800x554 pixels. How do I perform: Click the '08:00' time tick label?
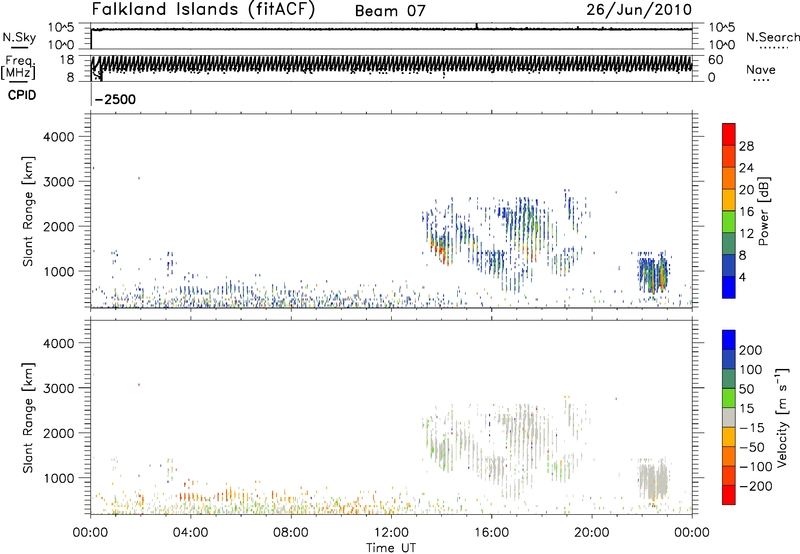[291, 533]
